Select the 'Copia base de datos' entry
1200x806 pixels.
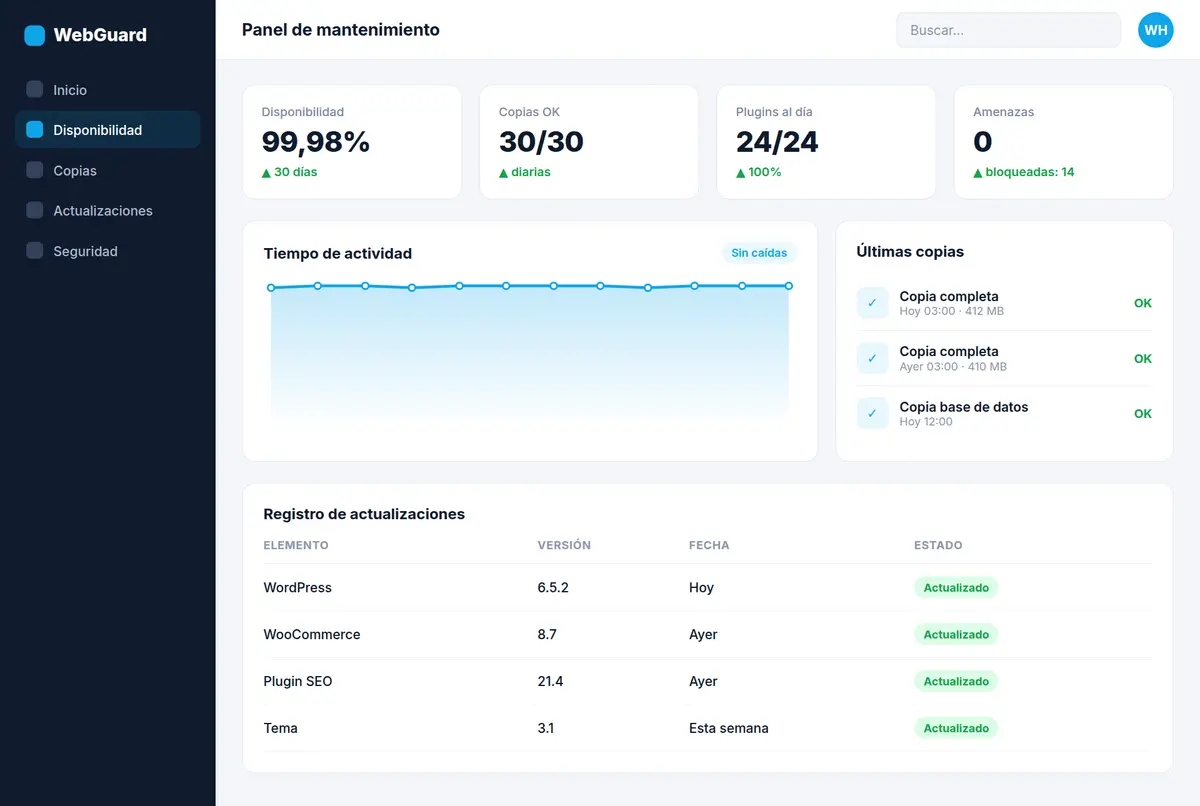tap(1004, 413)
